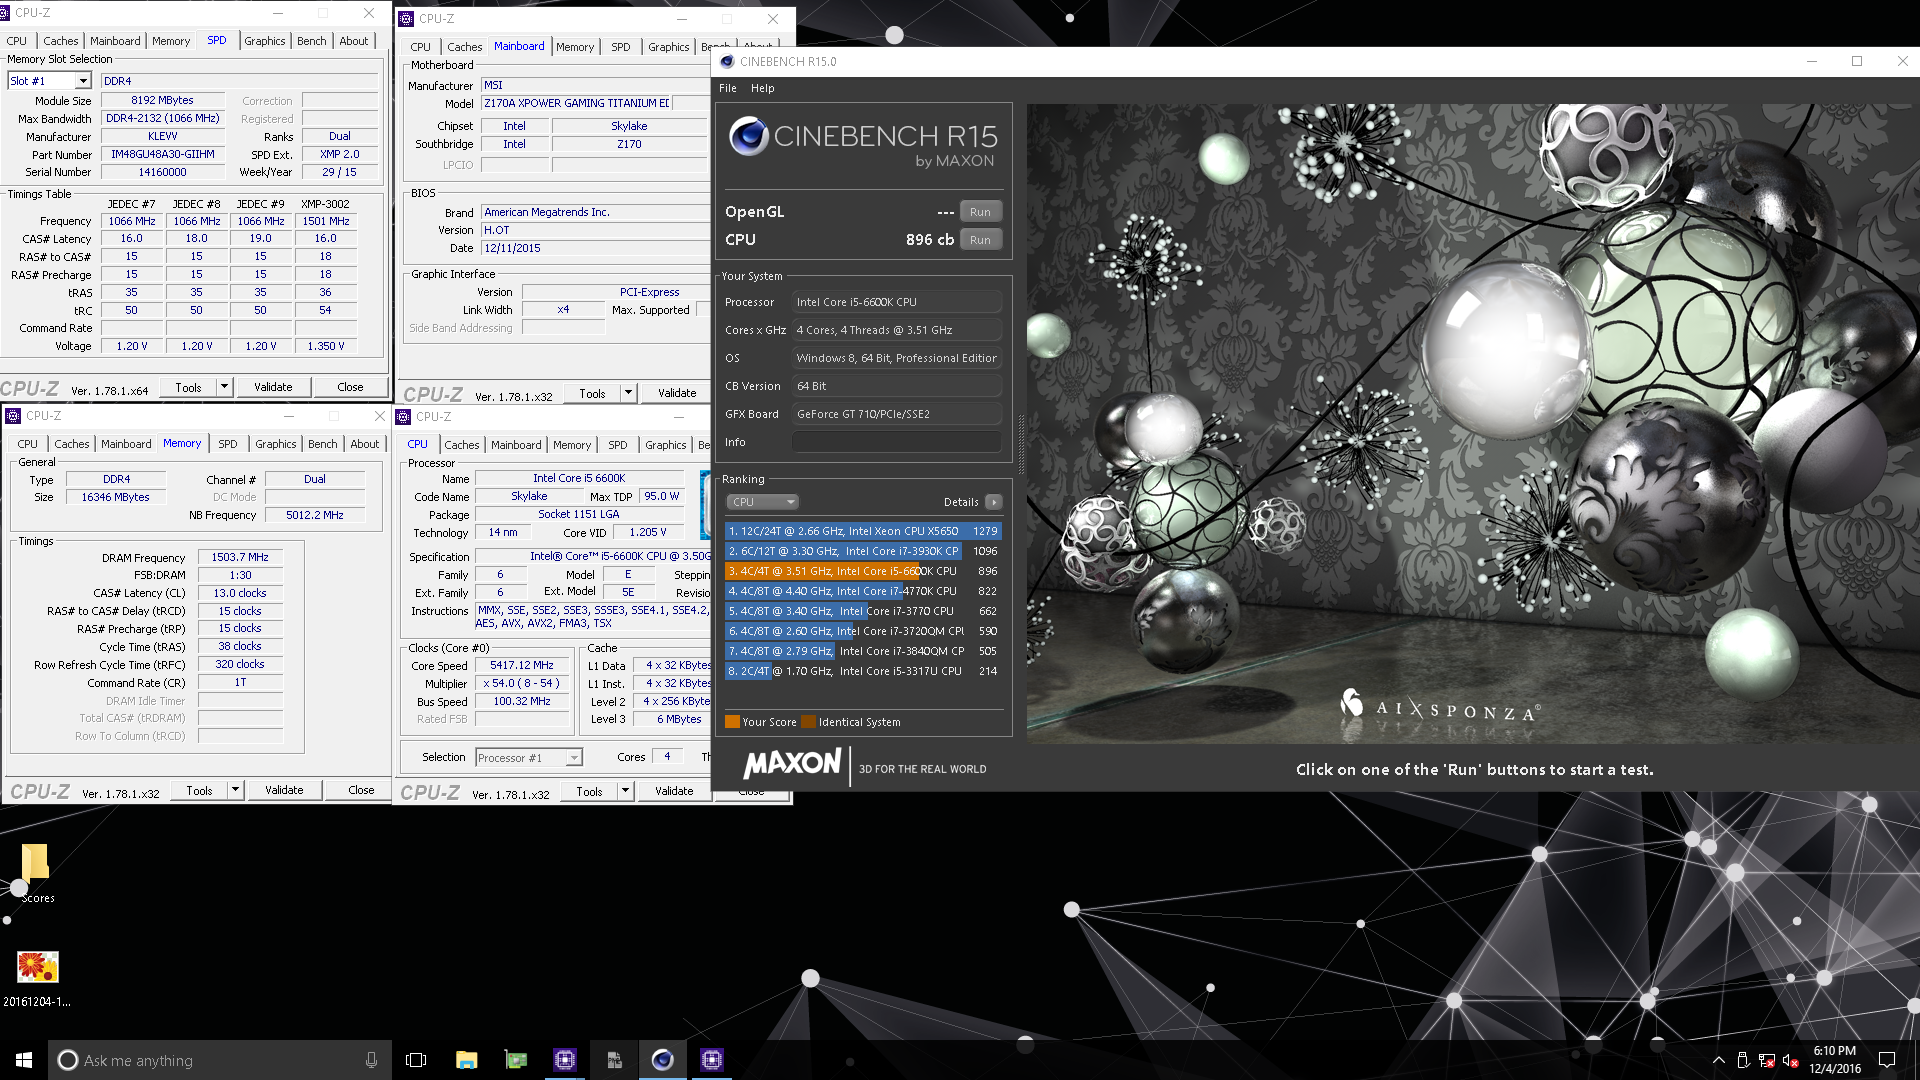Switch to SPD tab in Memory CPU-Z window
This screenshot has height=1080, width=1920.
[228, 444]
